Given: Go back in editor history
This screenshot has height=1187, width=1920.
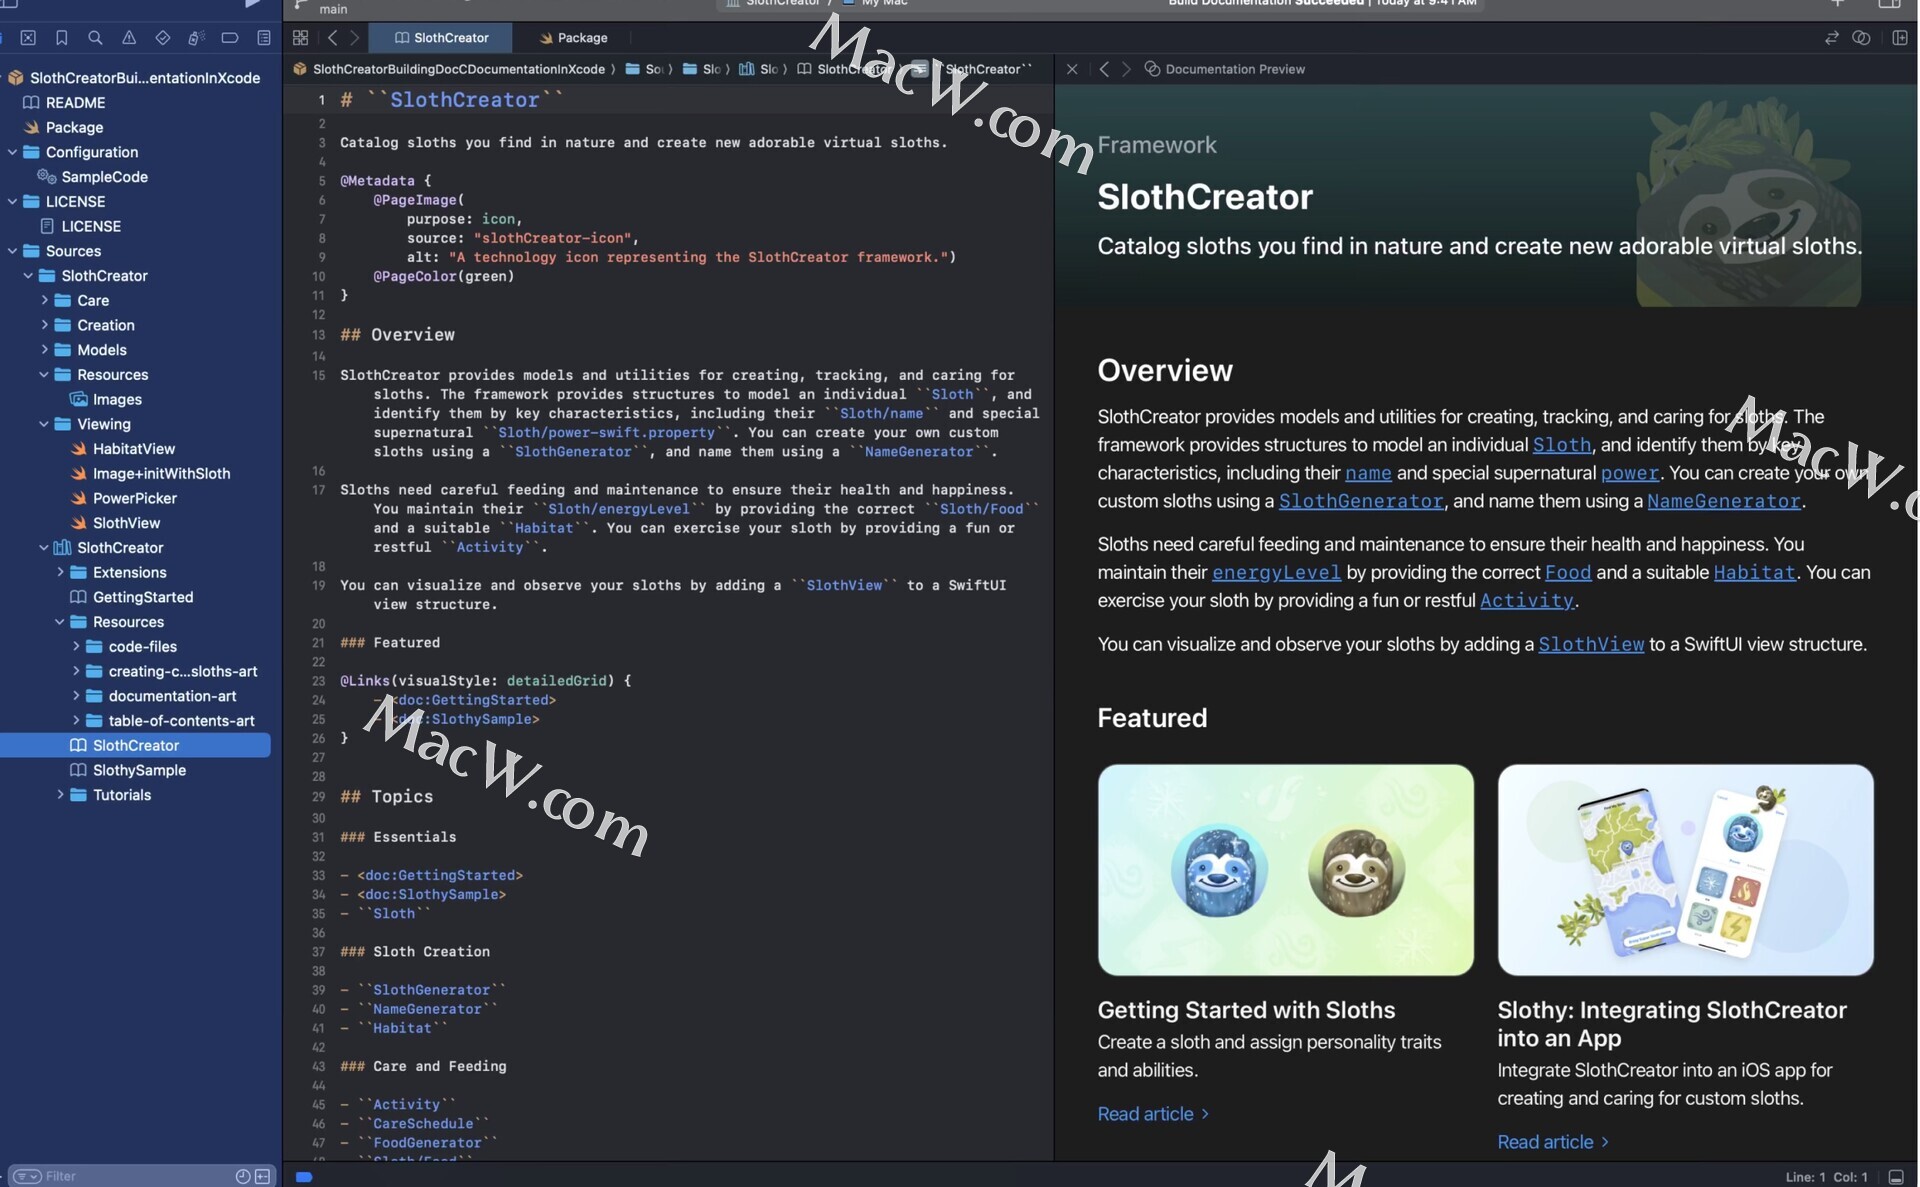Looking at the screenshot, I should tap(332, 38).
